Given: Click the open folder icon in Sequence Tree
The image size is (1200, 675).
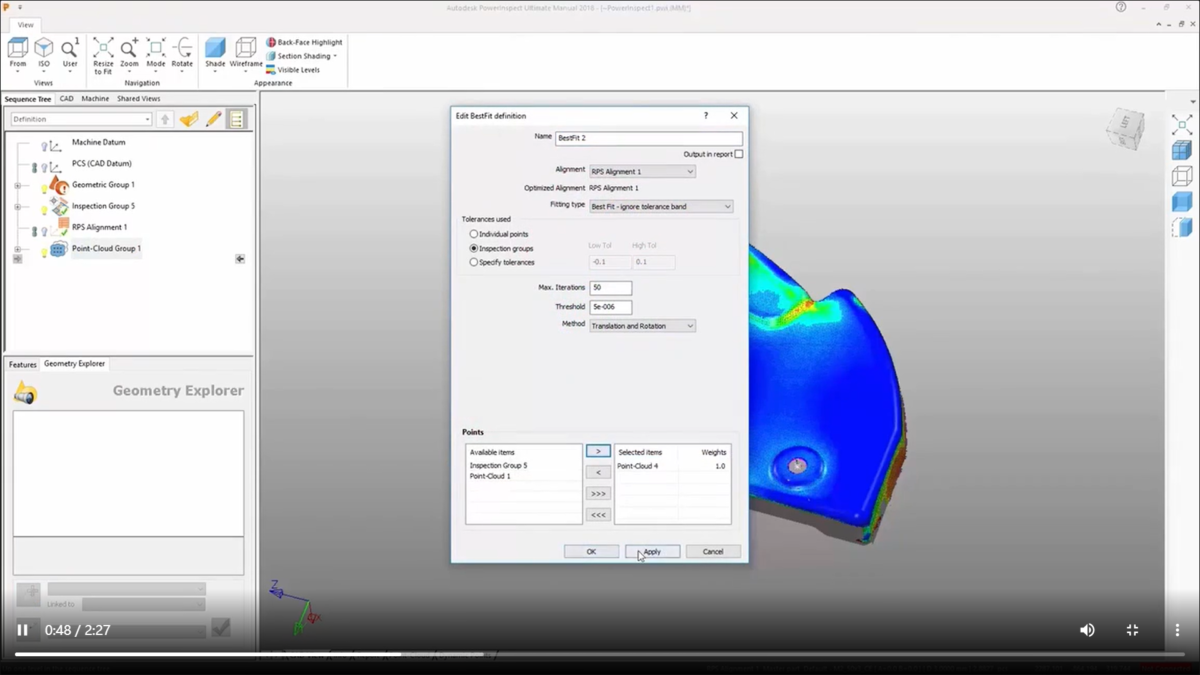Looking at the screenshot, I should [189, 119].
